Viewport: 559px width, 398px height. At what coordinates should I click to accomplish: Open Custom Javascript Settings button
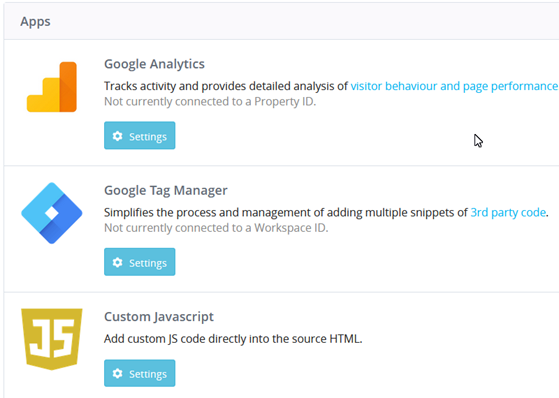pos(140,373)
